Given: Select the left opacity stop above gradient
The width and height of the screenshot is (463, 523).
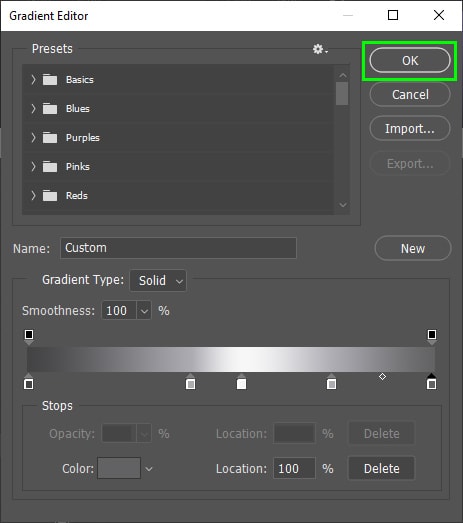Looking at the screenshot, I should [x=29, y=337].
